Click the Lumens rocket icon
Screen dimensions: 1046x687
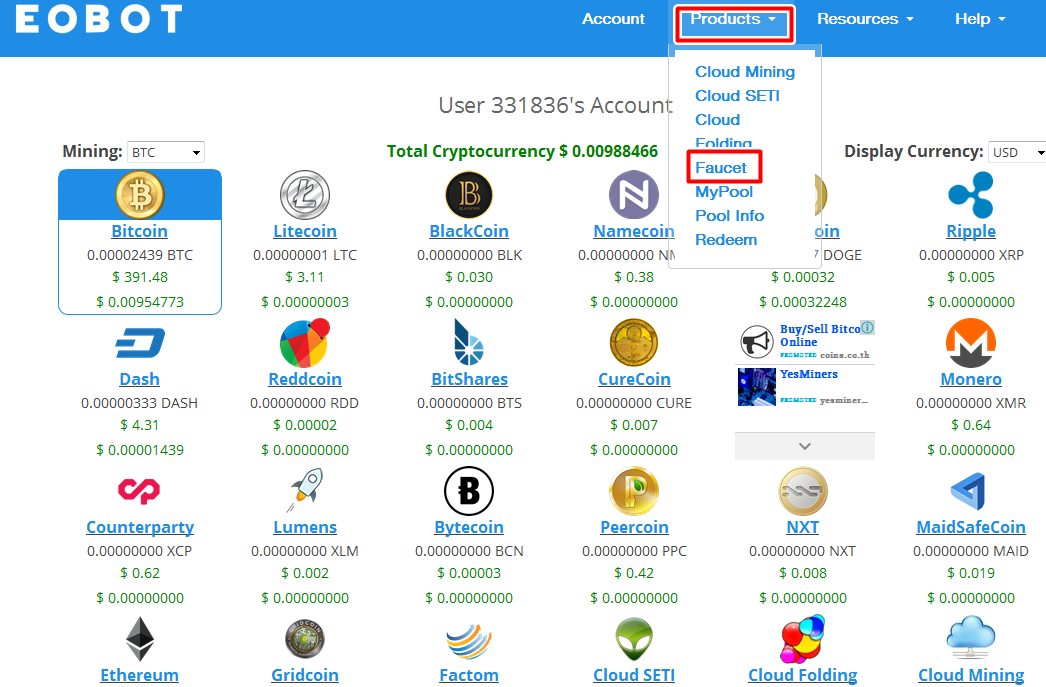point(305,491)
